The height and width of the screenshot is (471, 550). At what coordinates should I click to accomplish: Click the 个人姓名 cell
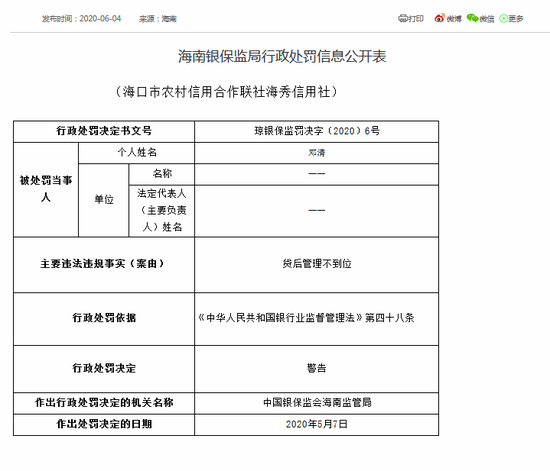click(x=136, y=153)
